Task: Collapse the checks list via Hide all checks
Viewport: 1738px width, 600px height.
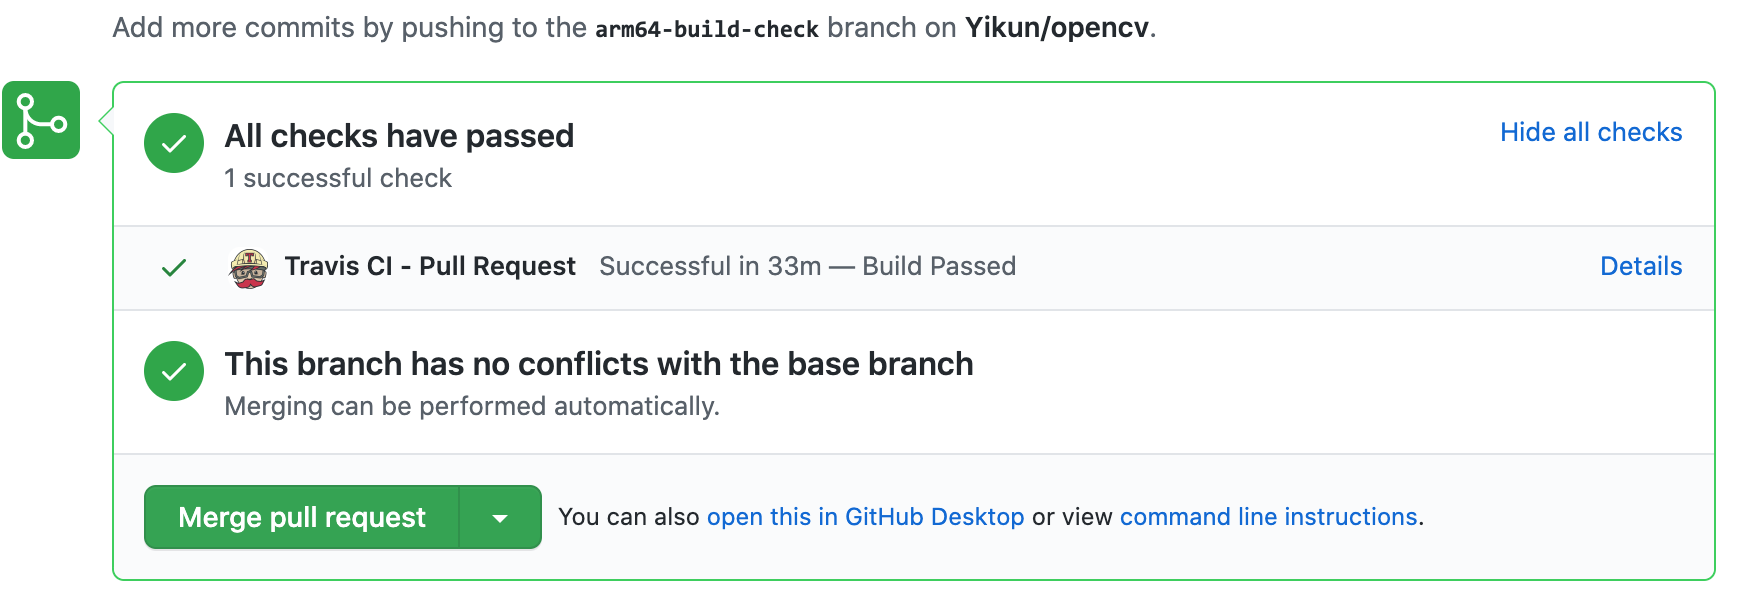Action: pos(1590,131)
